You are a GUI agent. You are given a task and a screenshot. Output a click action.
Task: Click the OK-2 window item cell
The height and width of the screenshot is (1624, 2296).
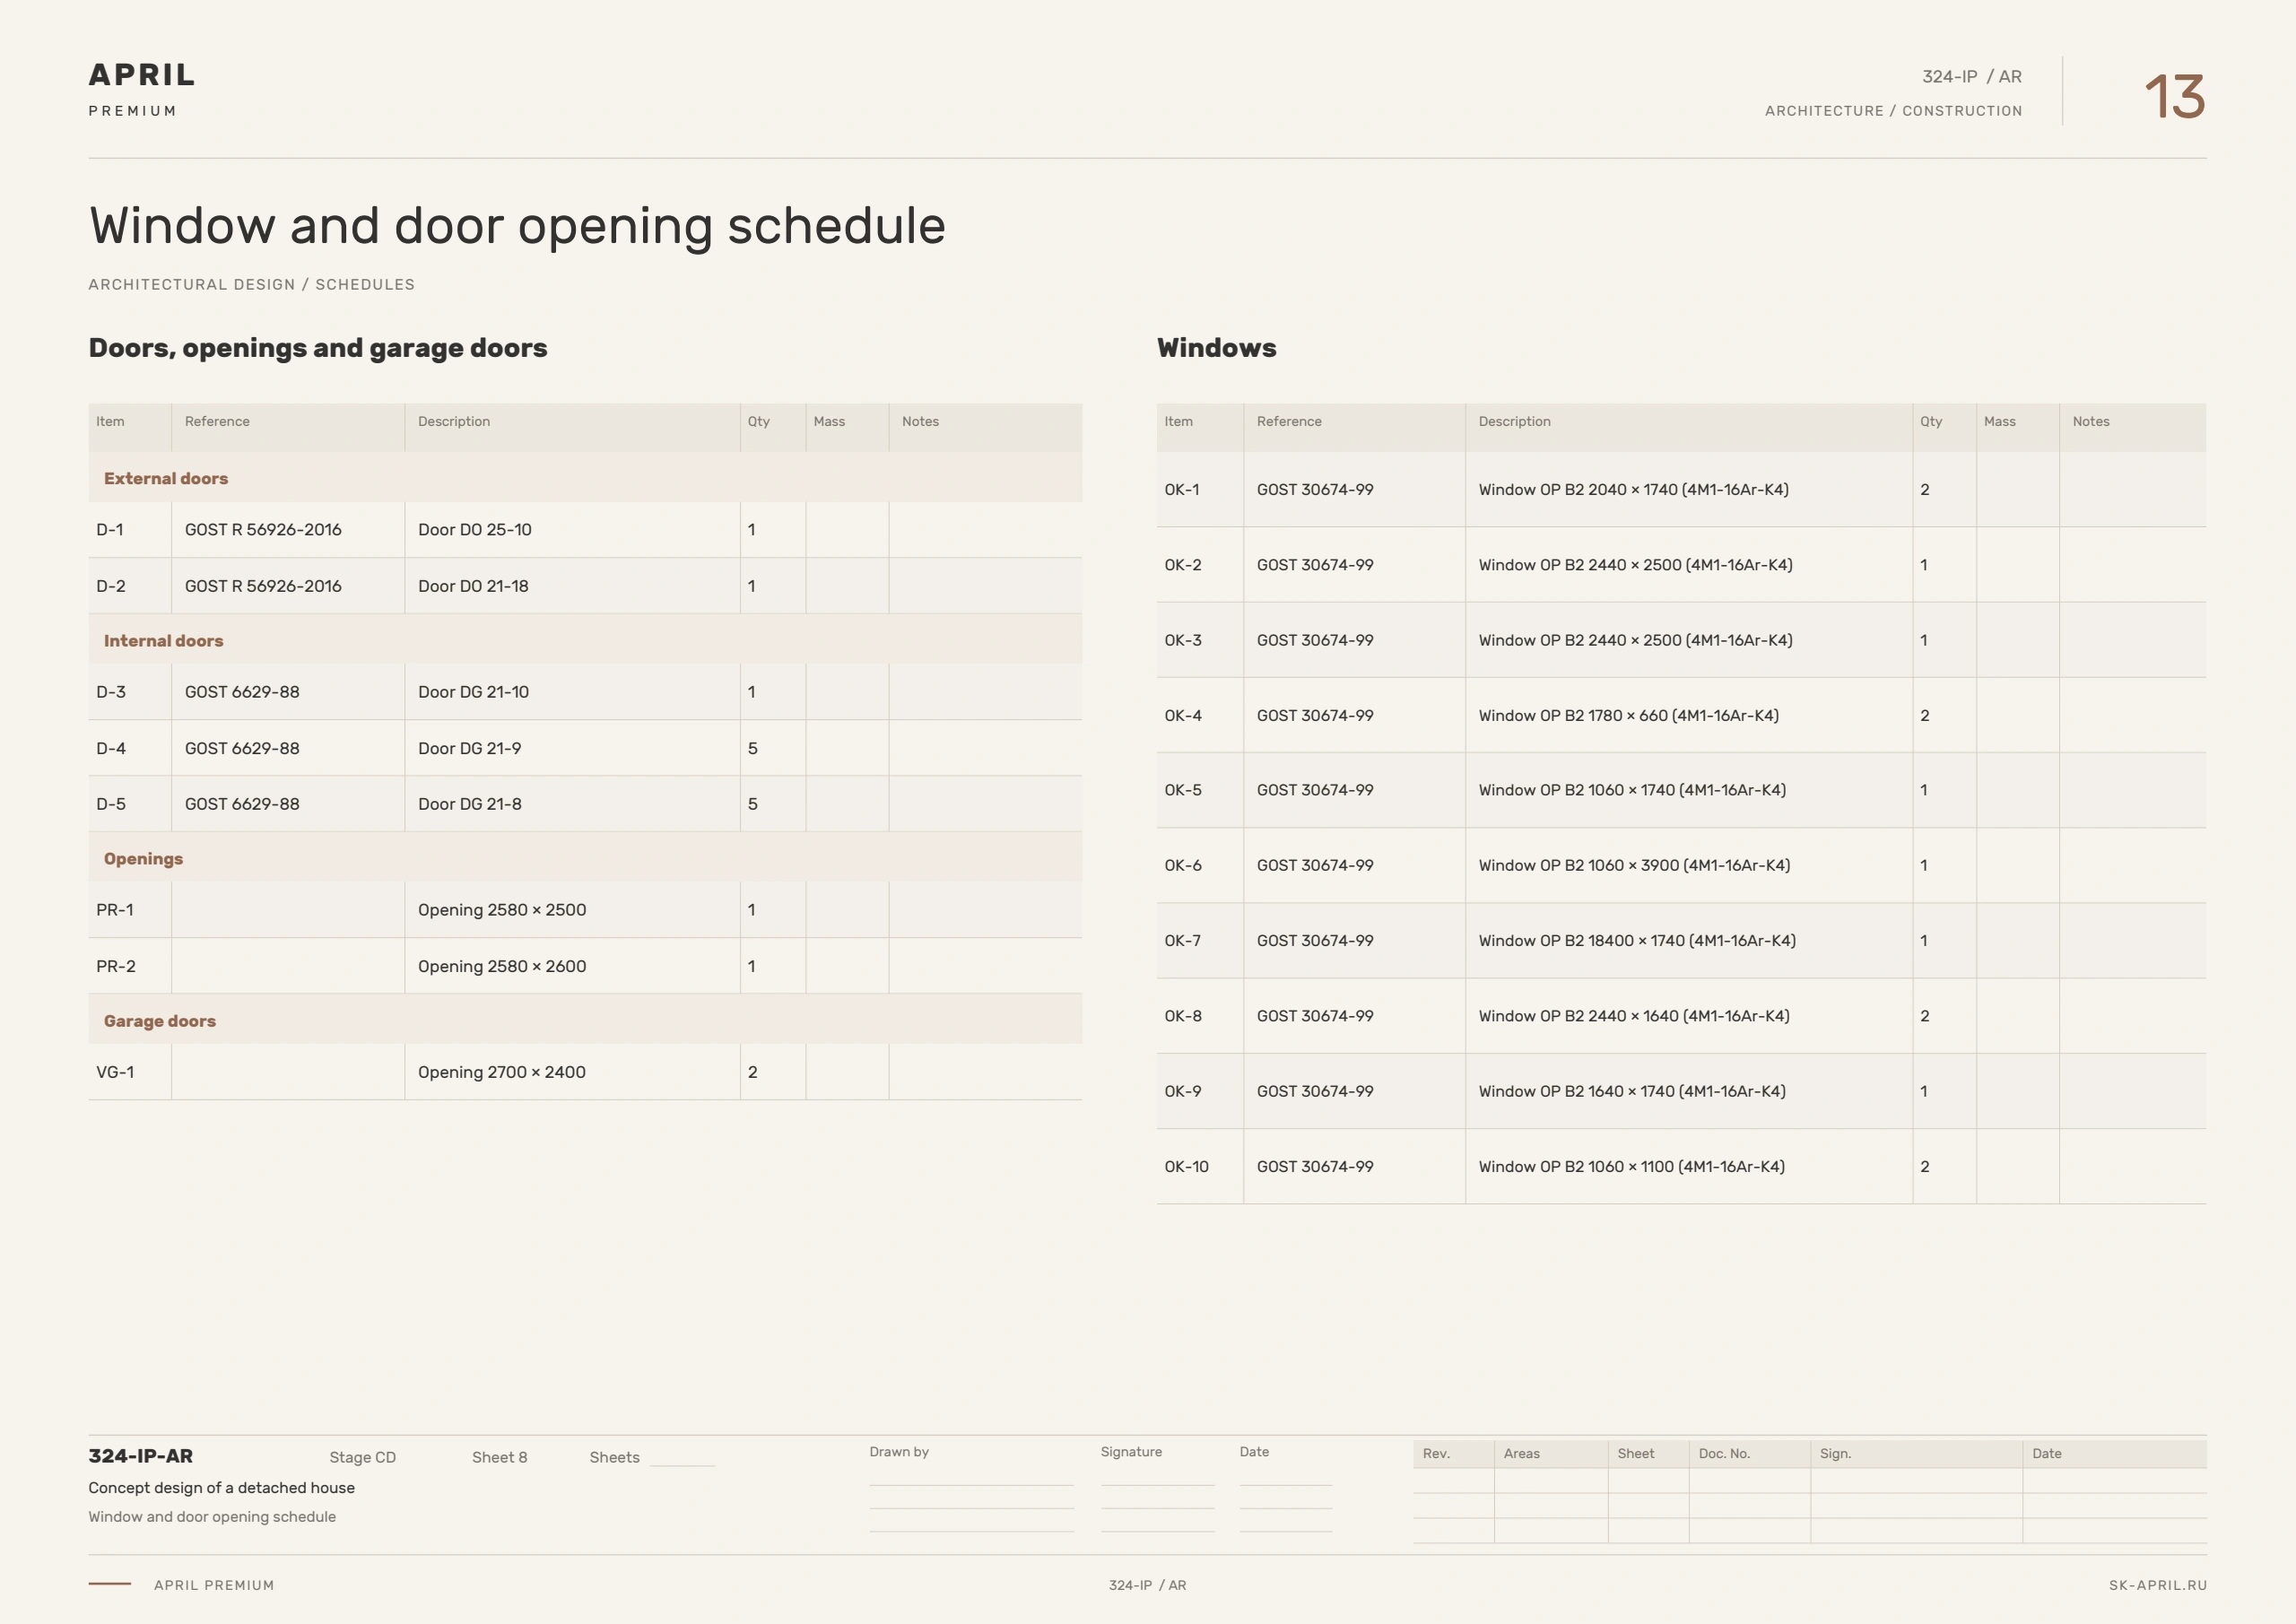(x=1200, y=565)
